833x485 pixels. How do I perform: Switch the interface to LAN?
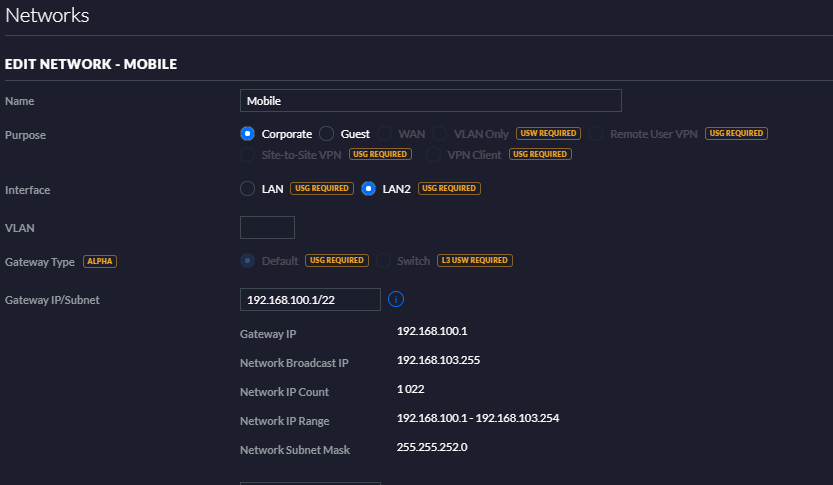pos(248,188)
